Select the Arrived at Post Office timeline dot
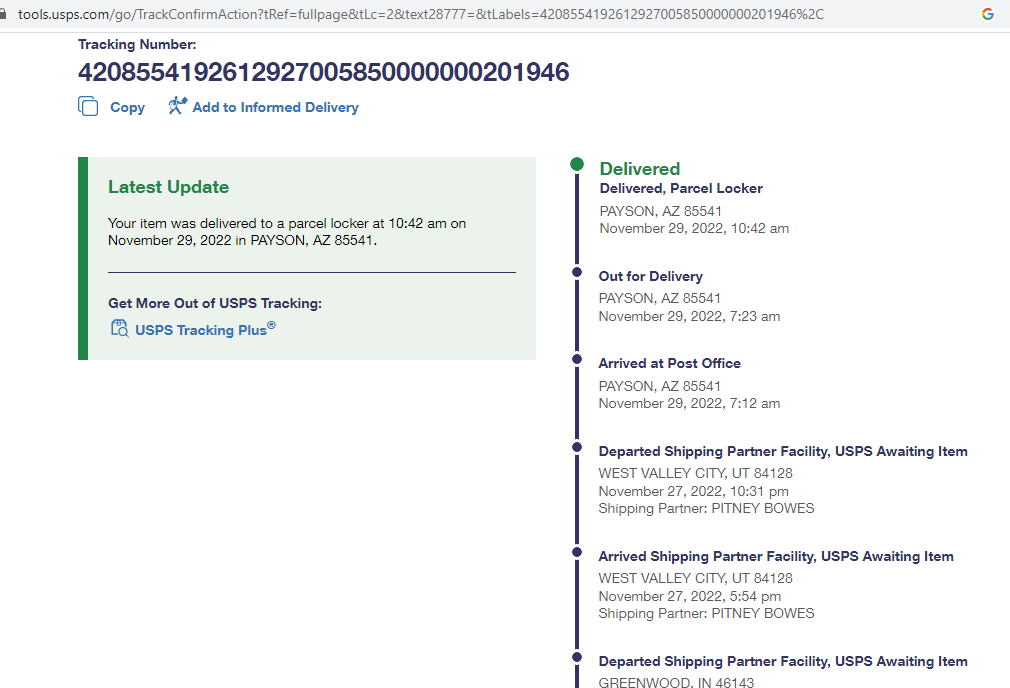 [x=577, y=359]
